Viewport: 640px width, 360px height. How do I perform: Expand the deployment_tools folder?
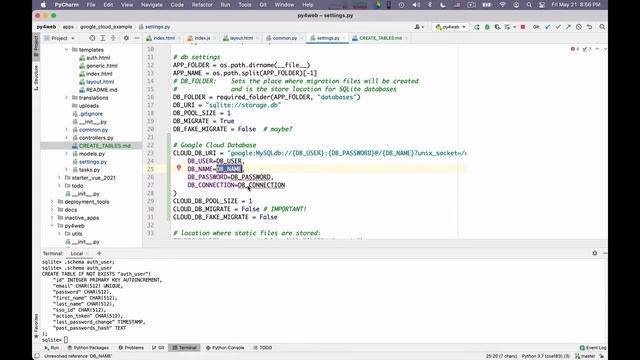pos(52,202)
